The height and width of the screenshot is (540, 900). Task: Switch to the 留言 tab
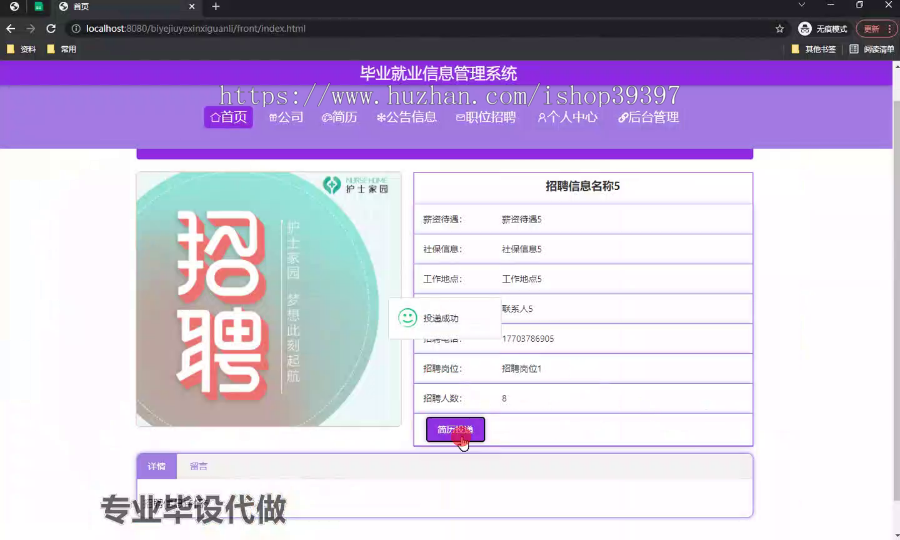coord(199,466)
